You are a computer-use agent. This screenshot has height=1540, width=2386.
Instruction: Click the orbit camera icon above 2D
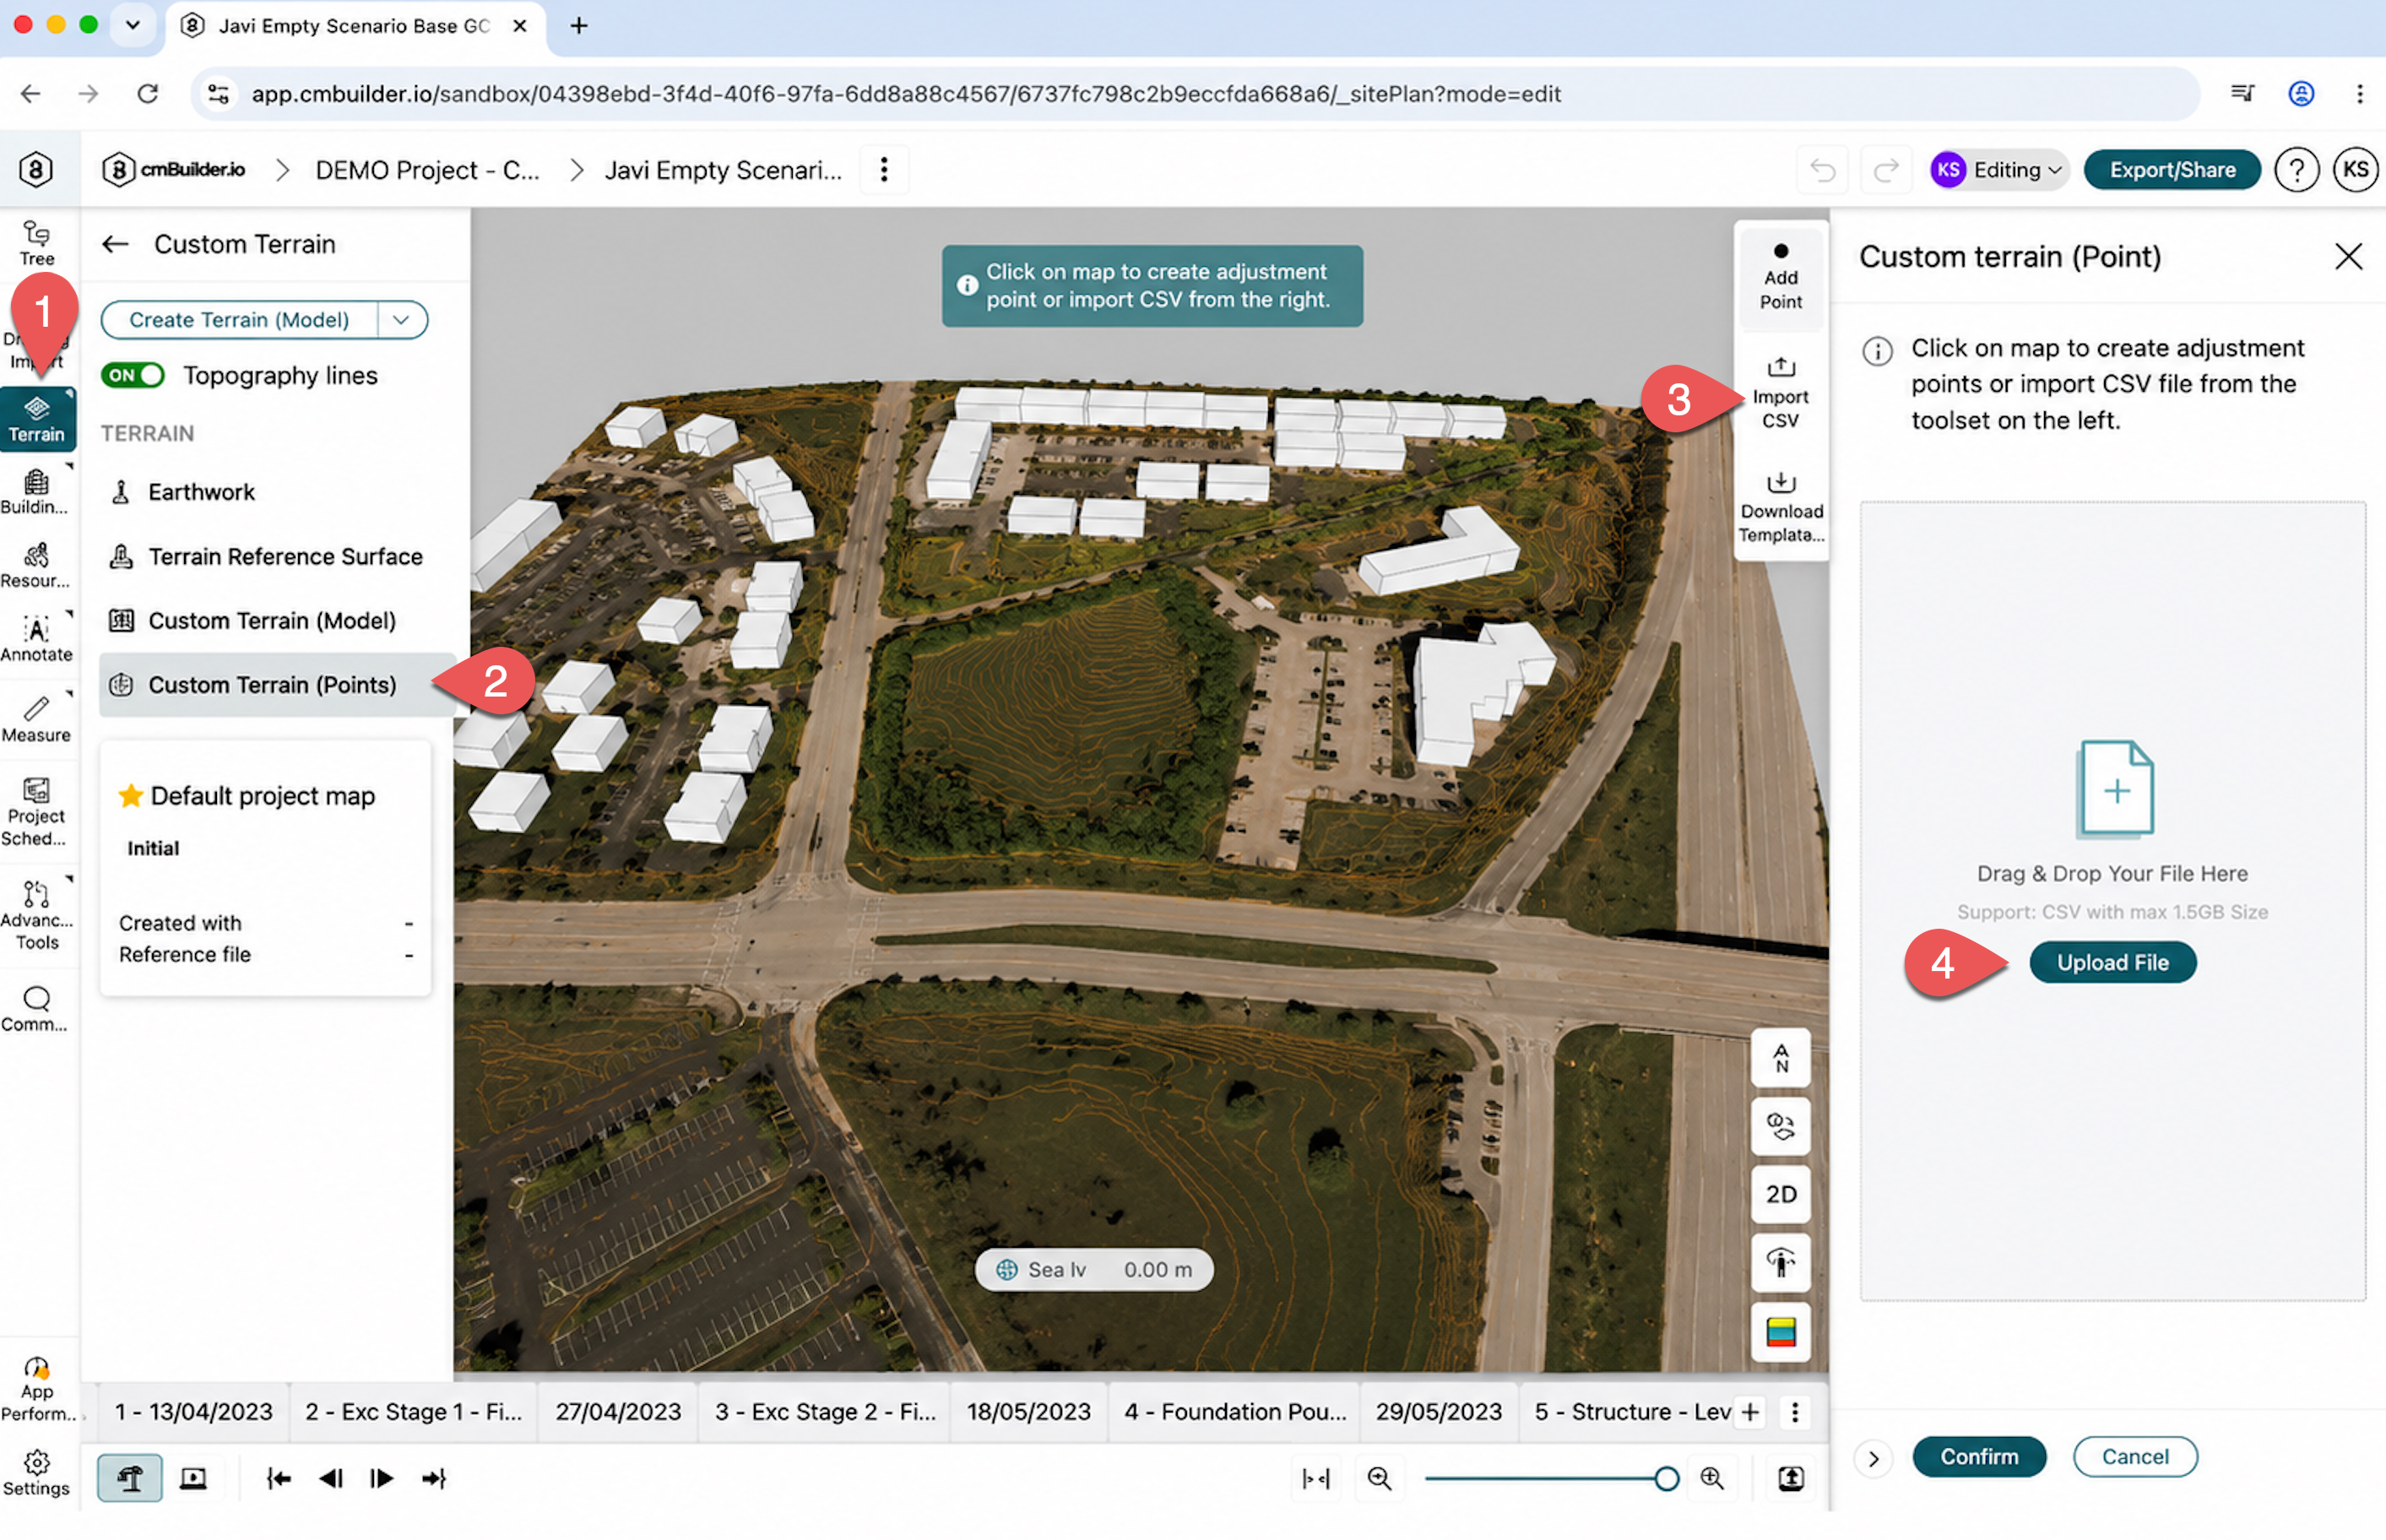1781,1126
